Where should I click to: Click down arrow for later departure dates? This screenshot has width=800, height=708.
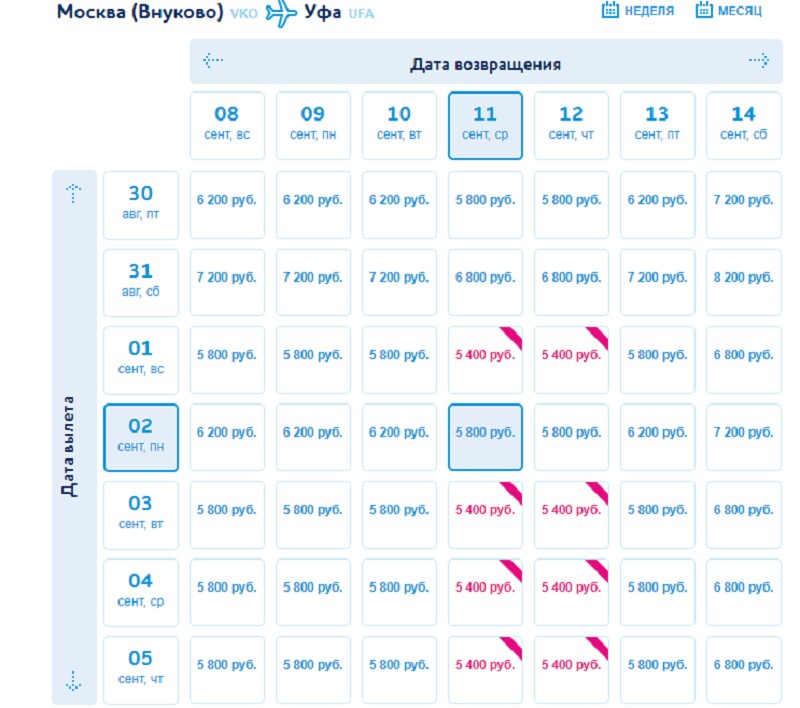point(73,681)
